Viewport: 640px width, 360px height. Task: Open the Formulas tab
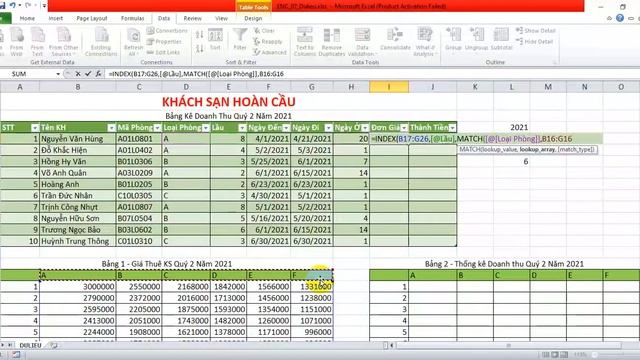(x=133, y=18)
